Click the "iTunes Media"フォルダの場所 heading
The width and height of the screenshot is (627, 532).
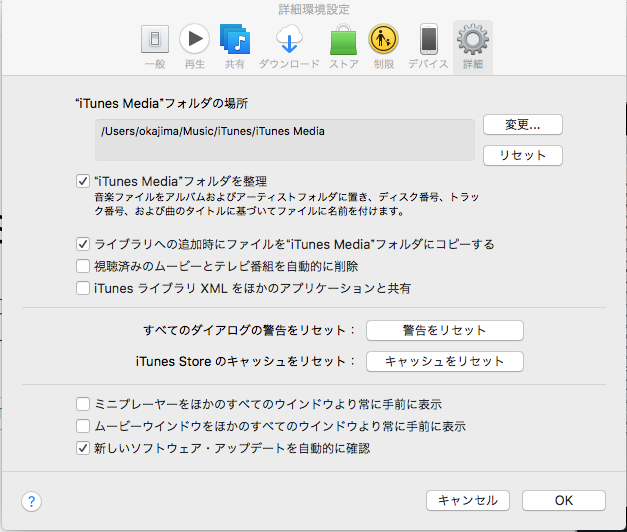pos(162,104)
